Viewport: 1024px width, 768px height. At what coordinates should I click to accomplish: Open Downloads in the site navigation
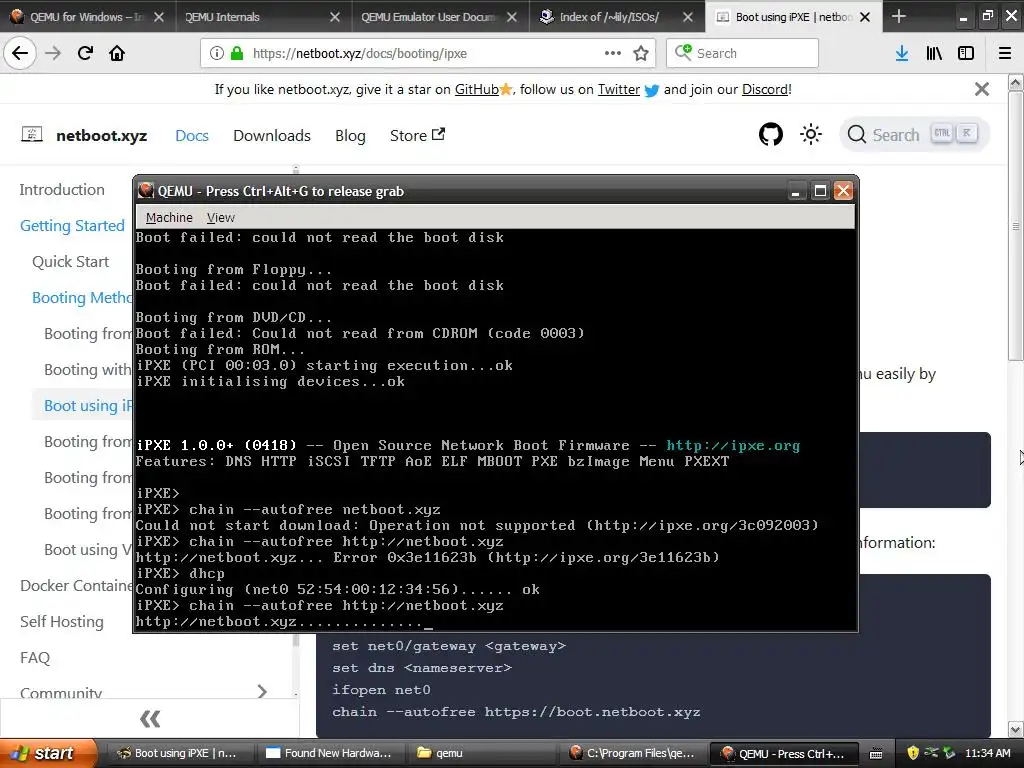click(272, 135)
